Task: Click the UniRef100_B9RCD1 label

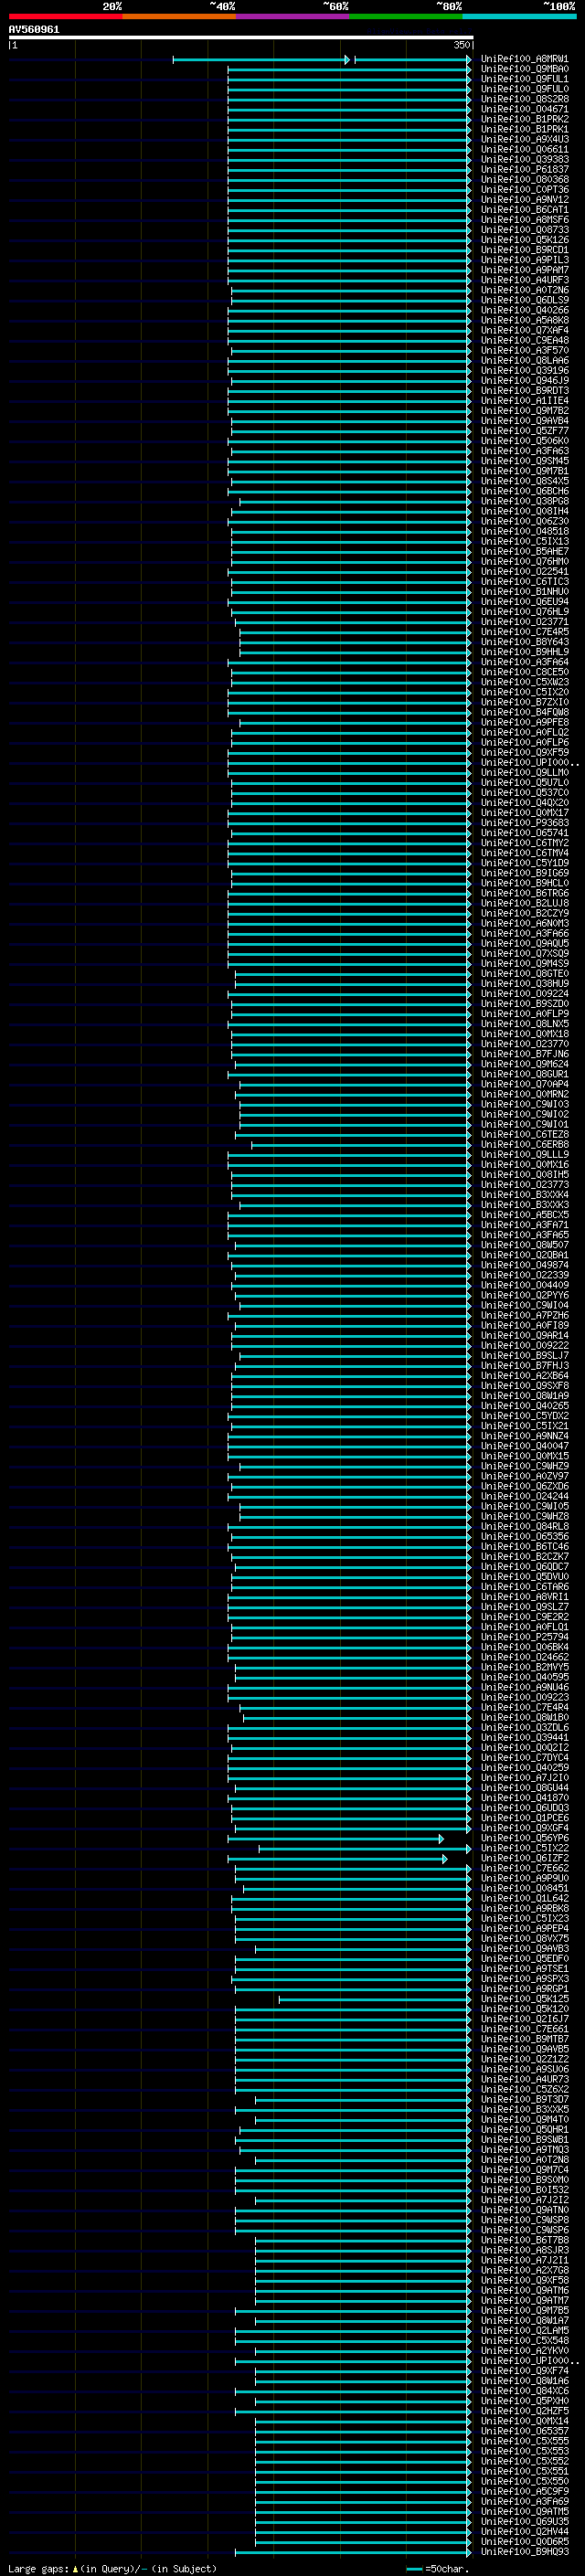Action: pos(524,250)
